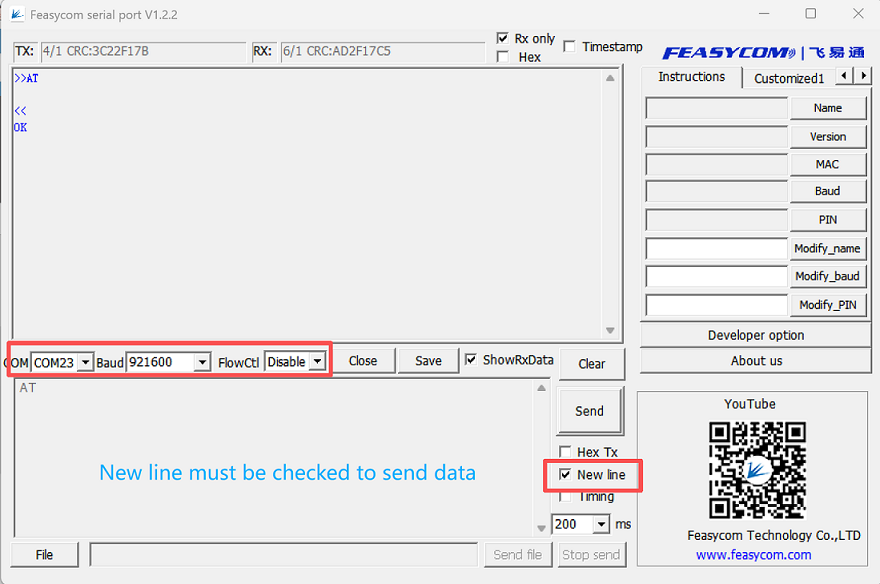Expand the Baud rate dropdown
This screenshot has height=584, width=880.
[x=202, y=362]
